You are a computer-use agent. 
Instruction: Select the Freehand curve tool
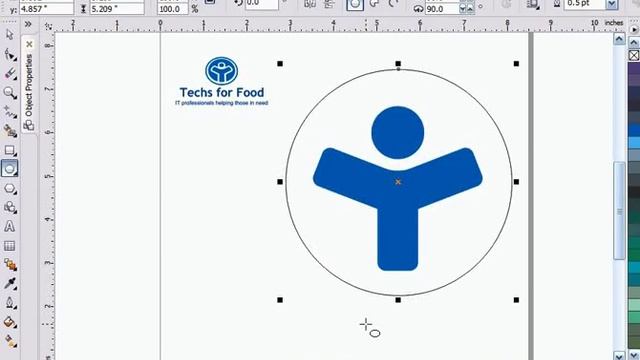point(10,112)
